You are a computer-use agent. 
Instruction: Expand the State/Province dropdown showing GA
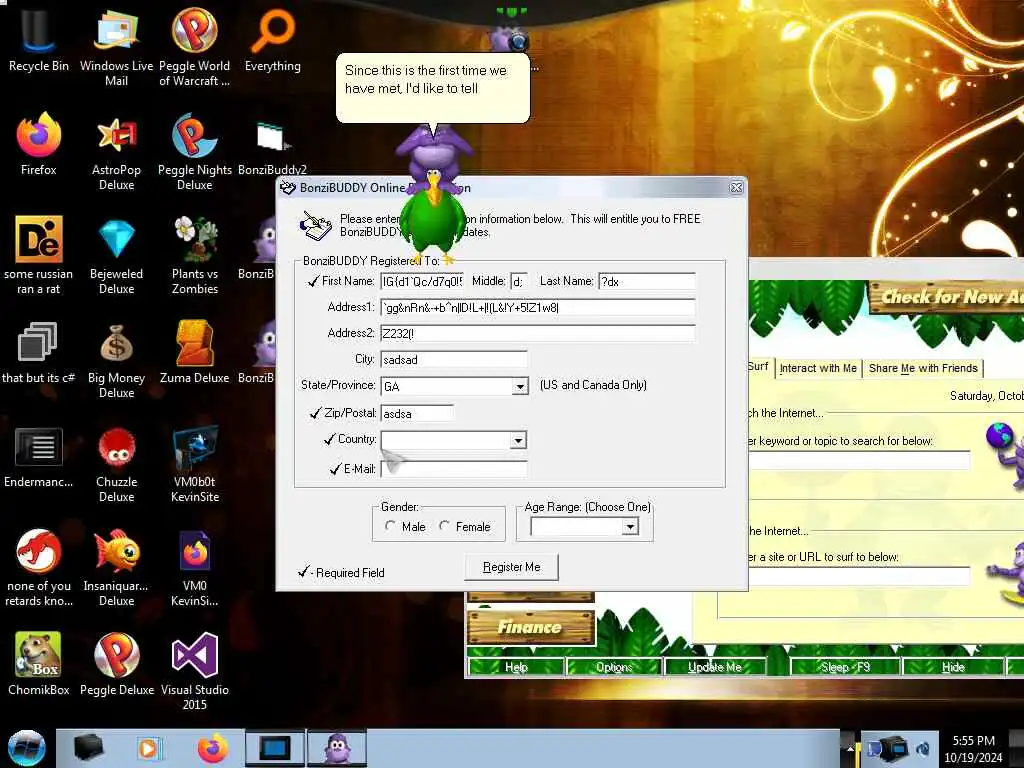pos(520,387)
